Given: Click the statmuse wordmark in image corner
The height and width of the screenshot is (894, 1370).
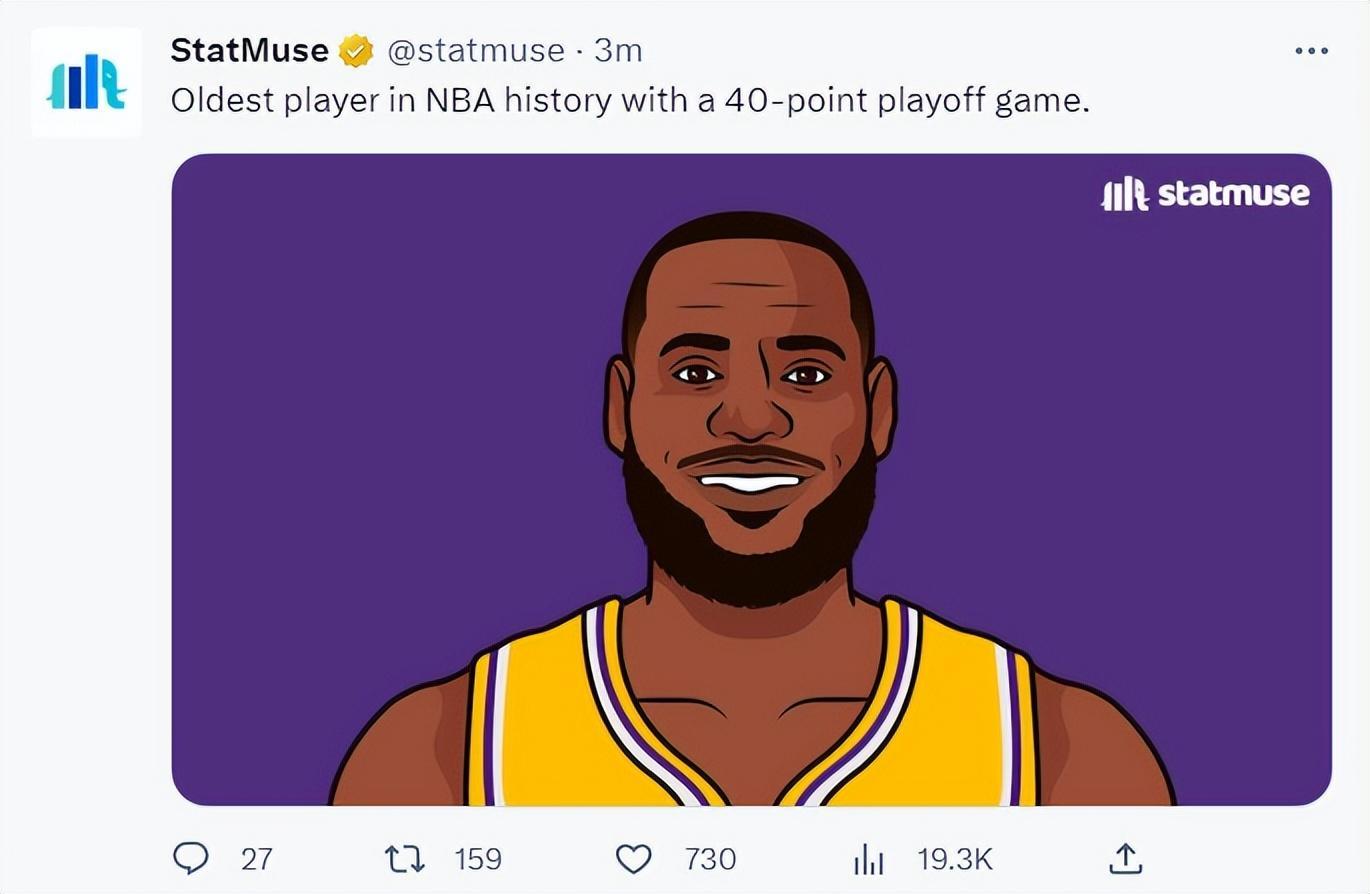Looking at the screenshot, I should (1232, 193).
